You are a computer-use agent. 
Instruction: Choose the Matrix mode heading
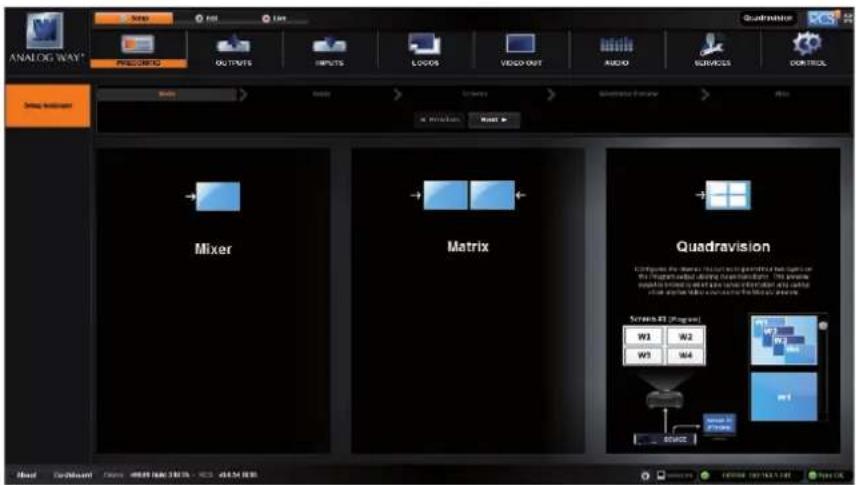[468, 247]
